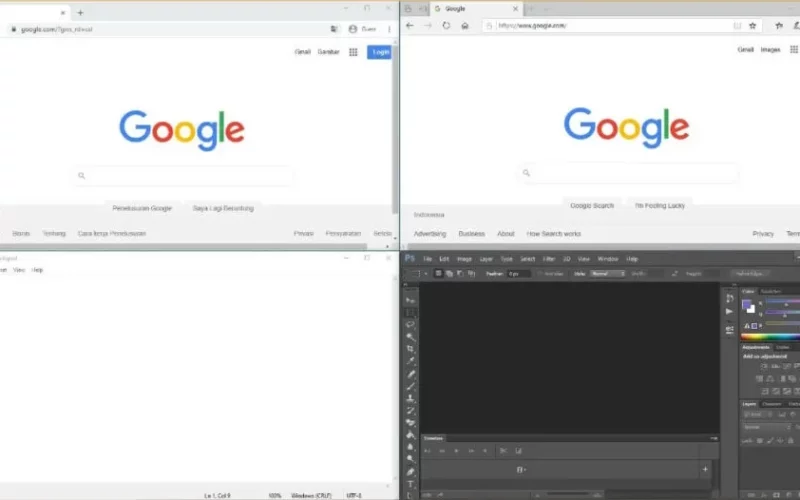The width and height of the screenshot is (800, 500).
Task: Open the tool preset picker arrow in Photoshop
Action: pyautogui.click(x=426, y=274)
